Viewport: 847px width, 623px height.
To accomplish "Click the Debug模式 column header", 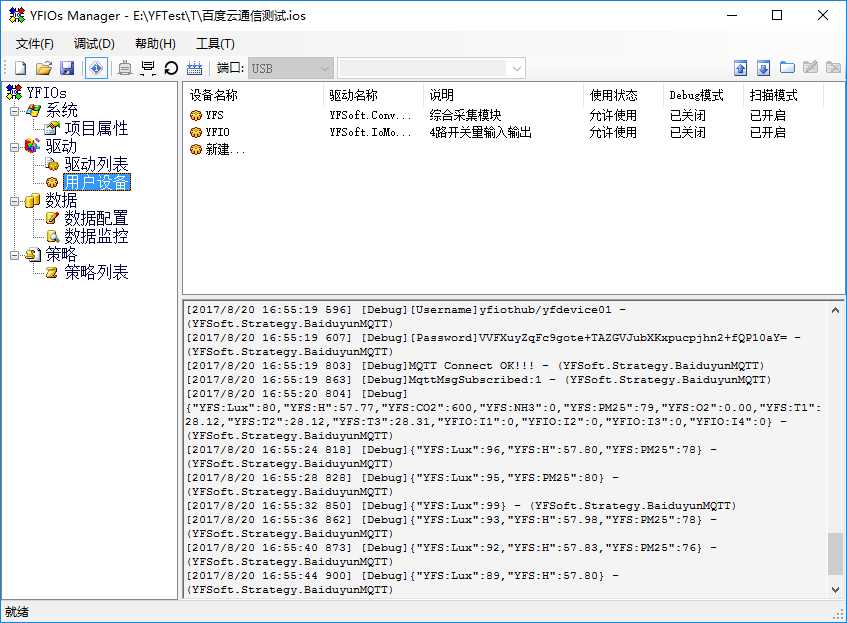I will coord(696,96).
